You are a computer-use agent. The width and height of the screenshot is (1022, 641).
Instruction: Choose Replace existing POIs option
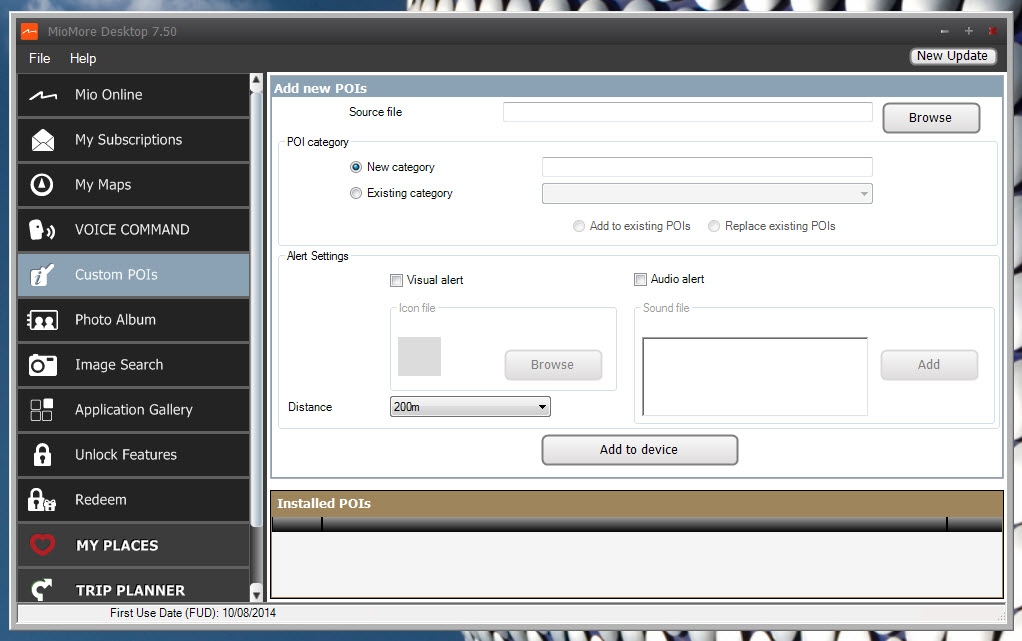click(x=714, y=226)
